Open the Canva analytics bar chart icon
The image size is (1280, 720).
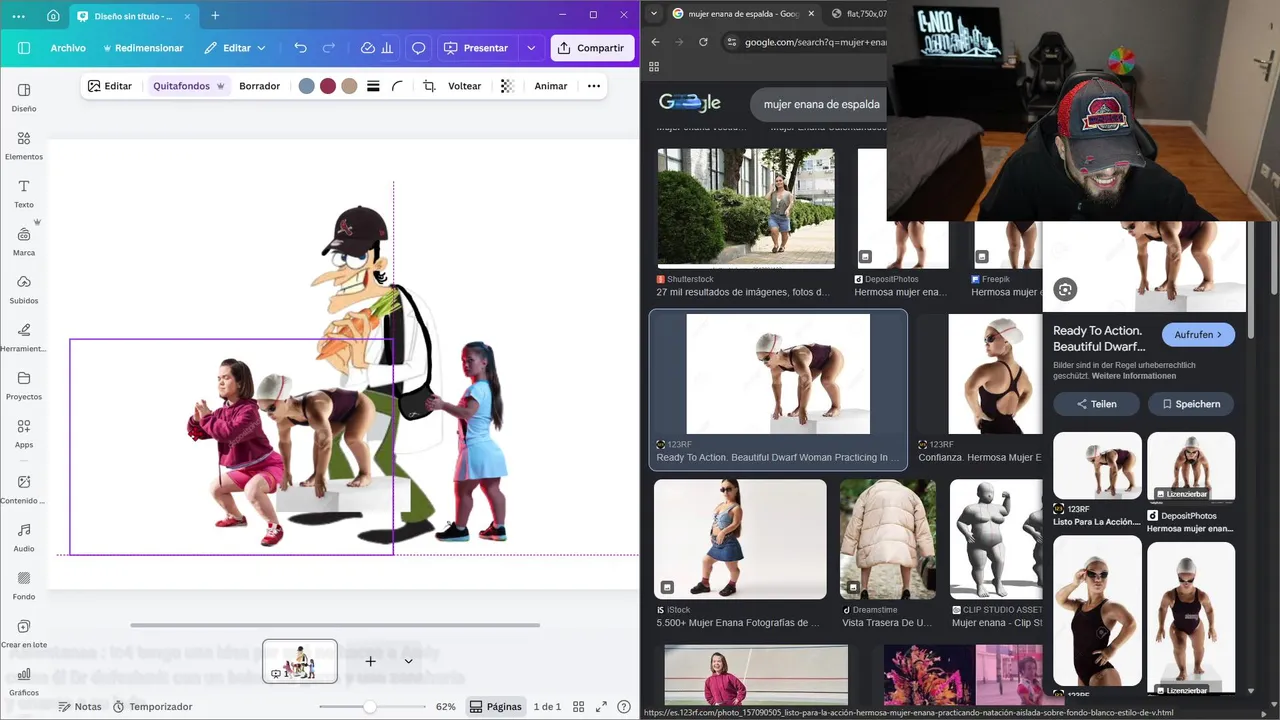coord(387,48)
